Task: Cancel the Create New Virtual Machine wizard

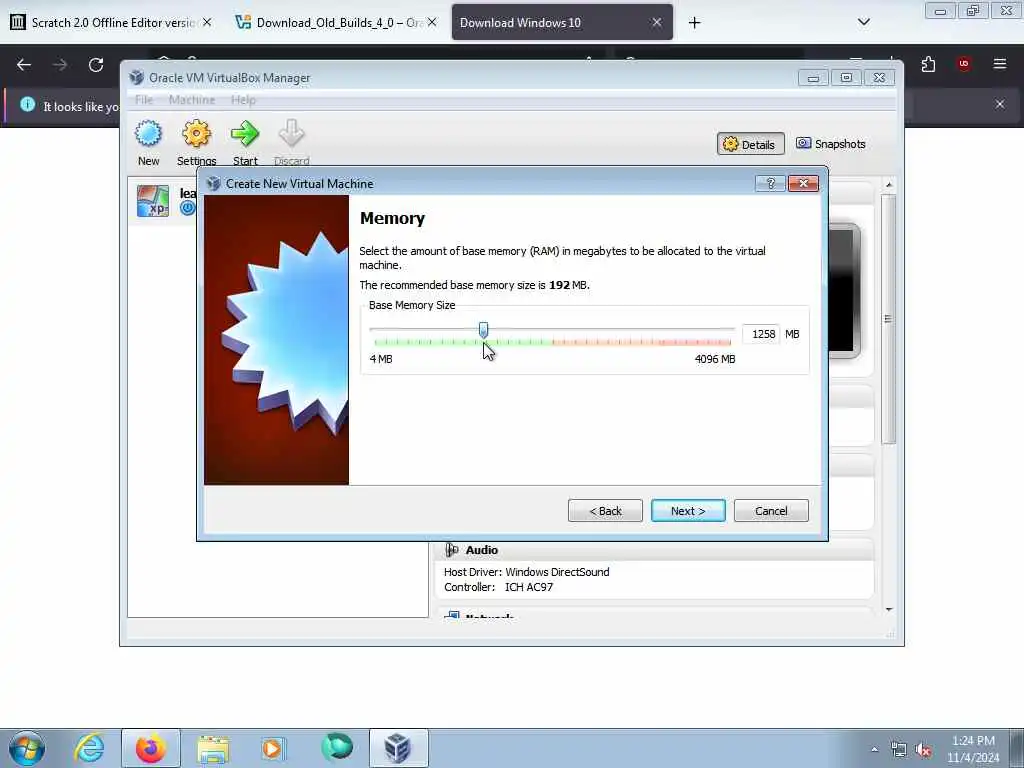Action: [x=771, y=511]
